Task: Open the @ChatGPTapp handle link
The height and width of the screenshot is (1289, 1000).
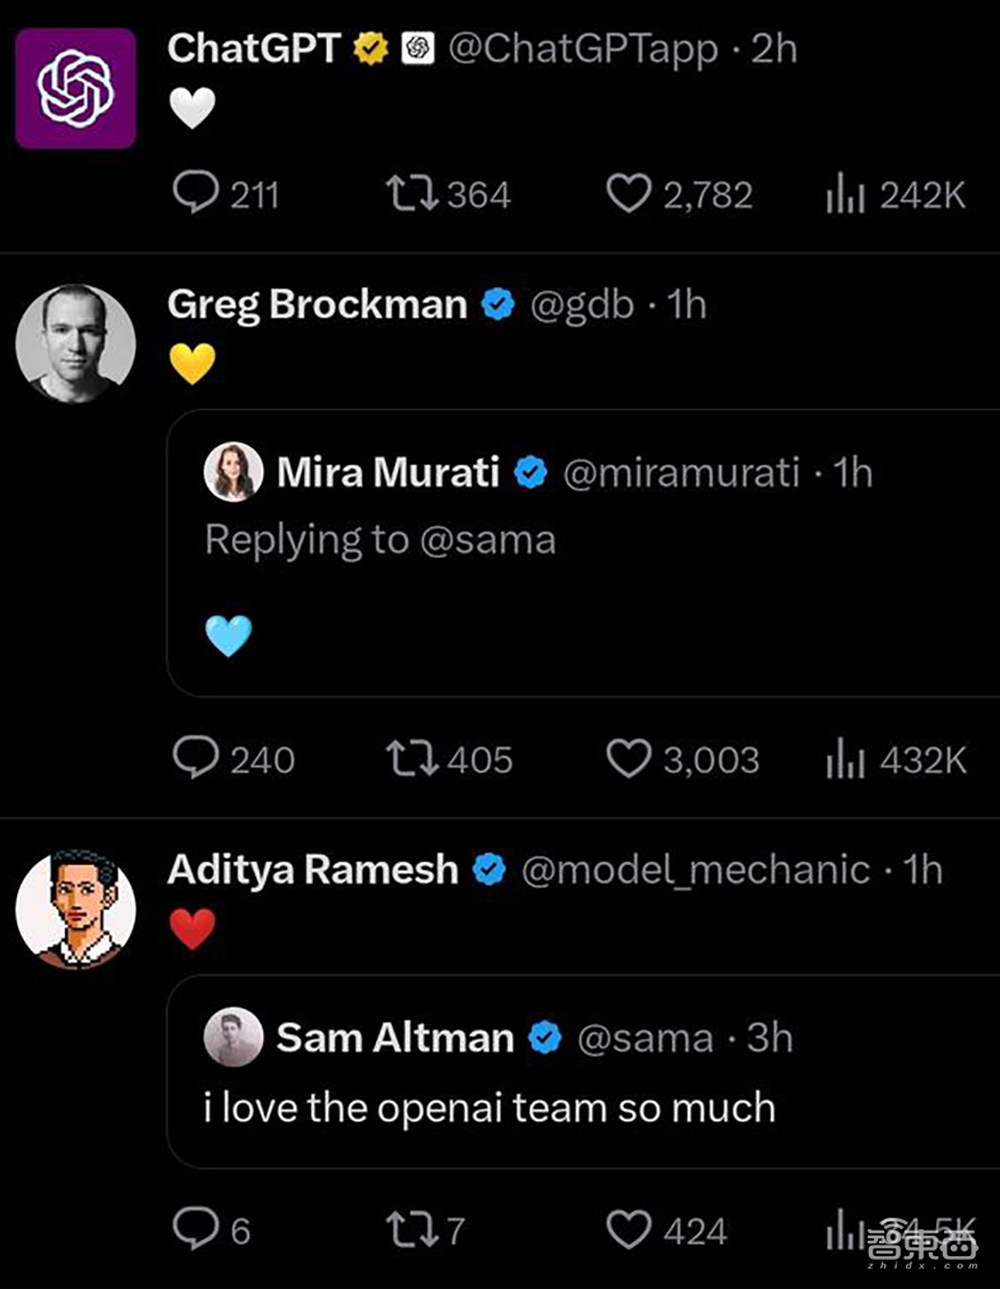Action: (582, 48)
